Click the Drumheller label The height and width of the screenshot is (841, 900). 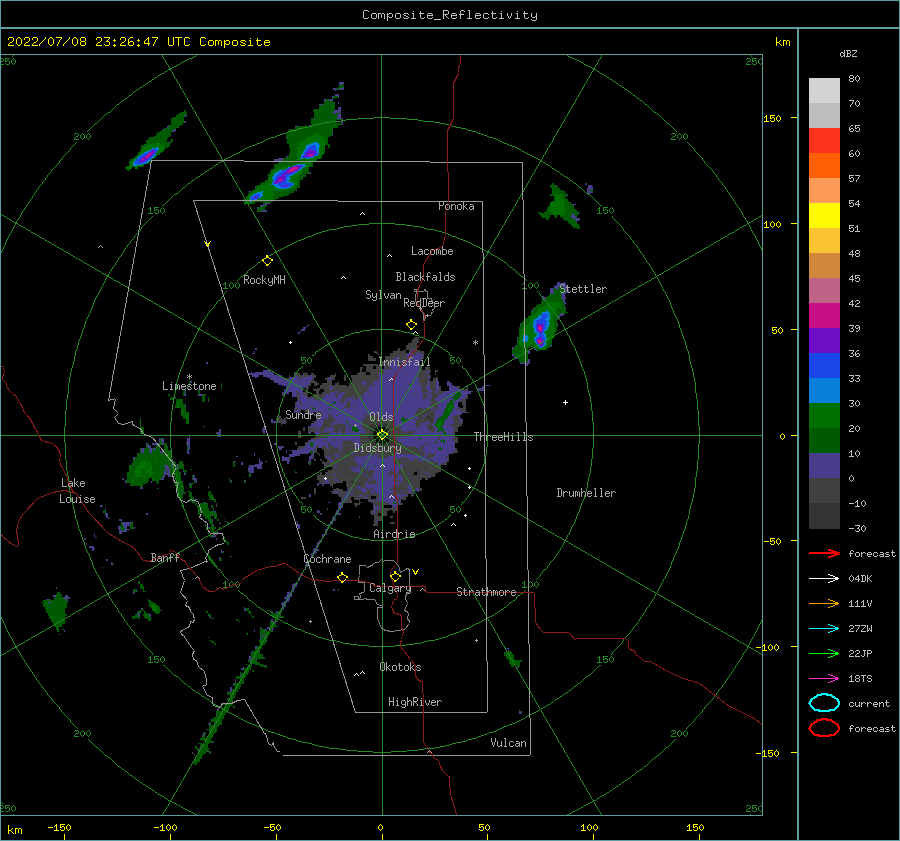586,493
